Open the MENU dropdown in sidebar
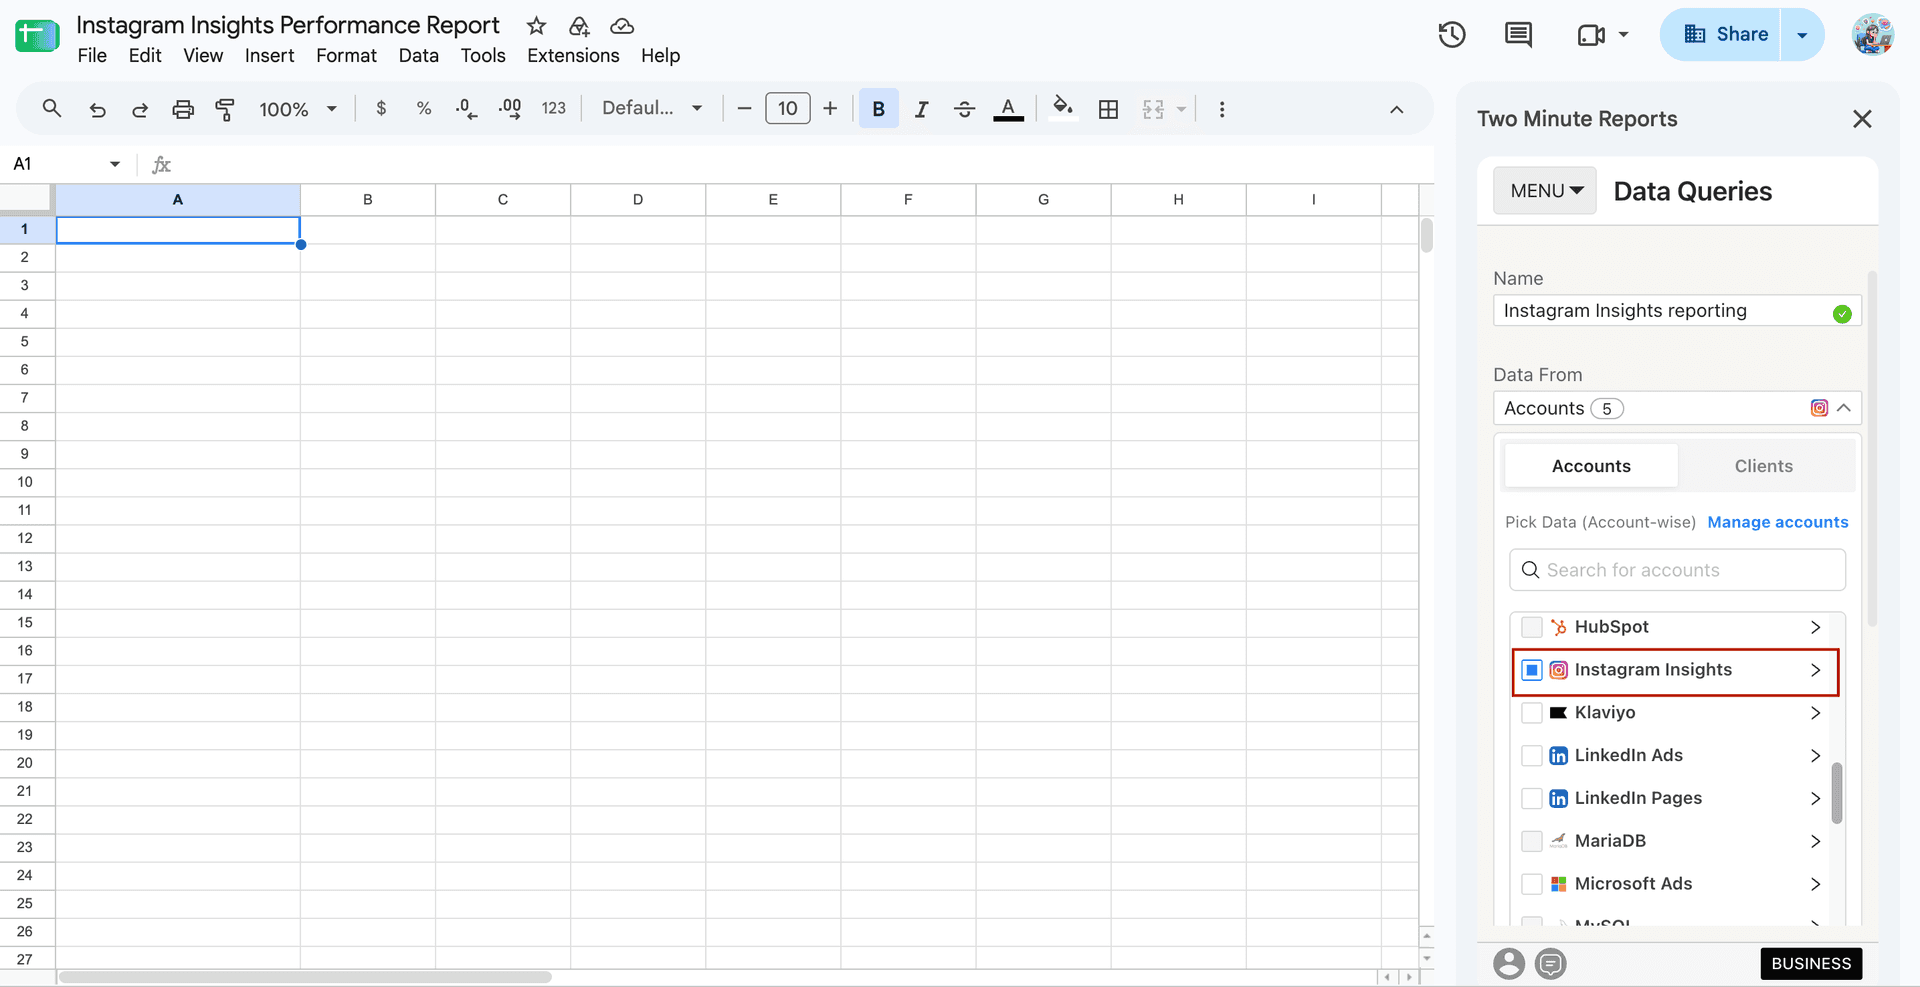Screen dimensions: 1920x987 coord(1545,190)
